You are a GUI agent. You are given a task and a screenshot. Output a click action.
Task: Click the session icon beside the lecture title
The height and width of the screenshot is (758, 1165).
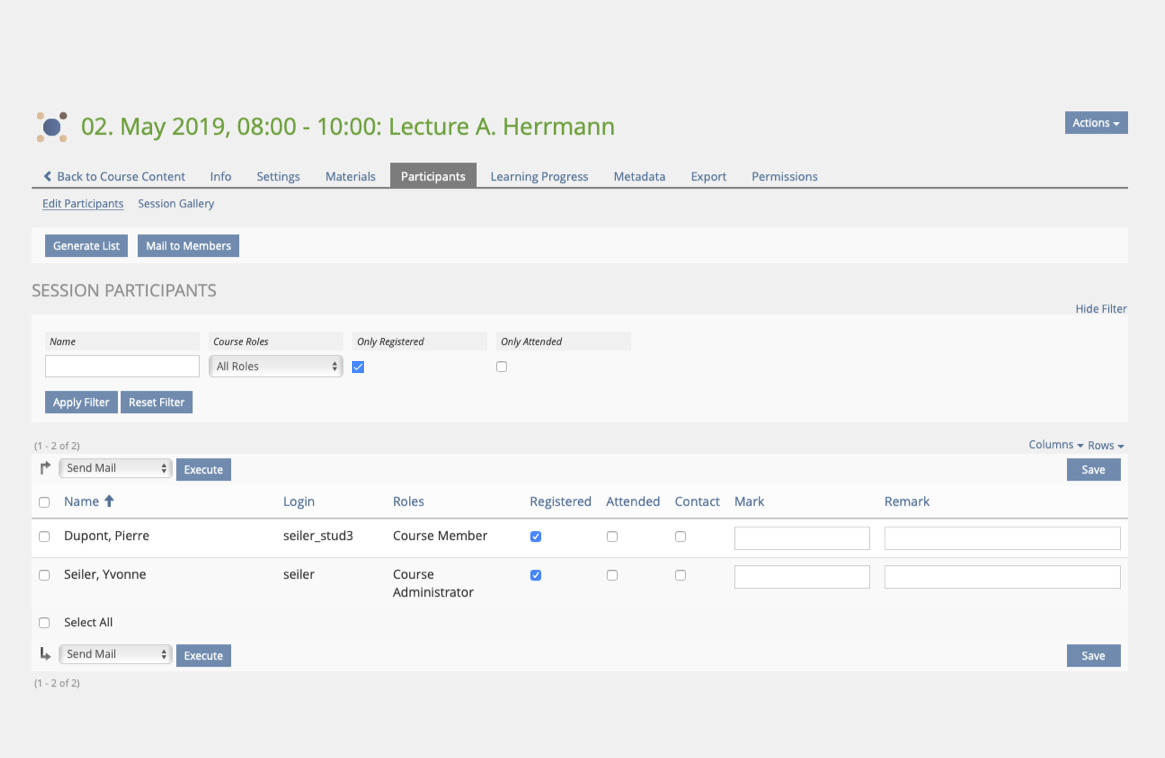pos(52,127)
